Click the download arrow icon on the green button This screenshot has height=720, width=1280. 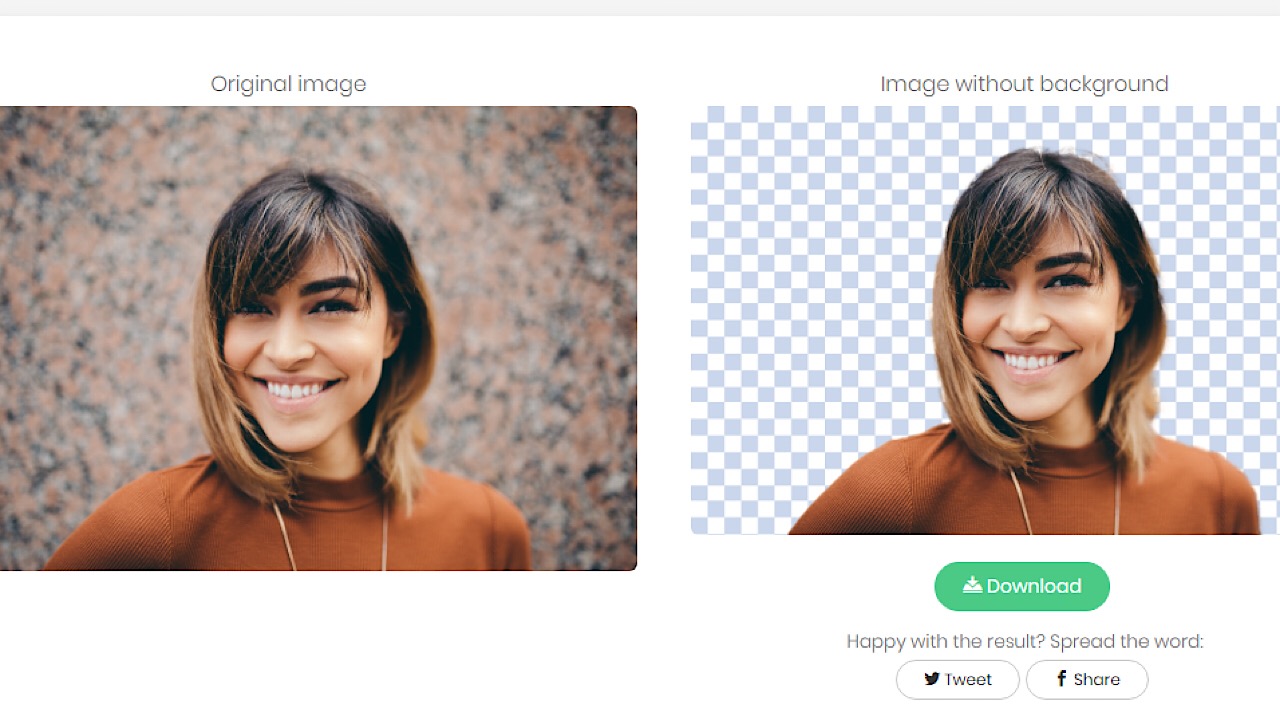click(x=972, y=586)
